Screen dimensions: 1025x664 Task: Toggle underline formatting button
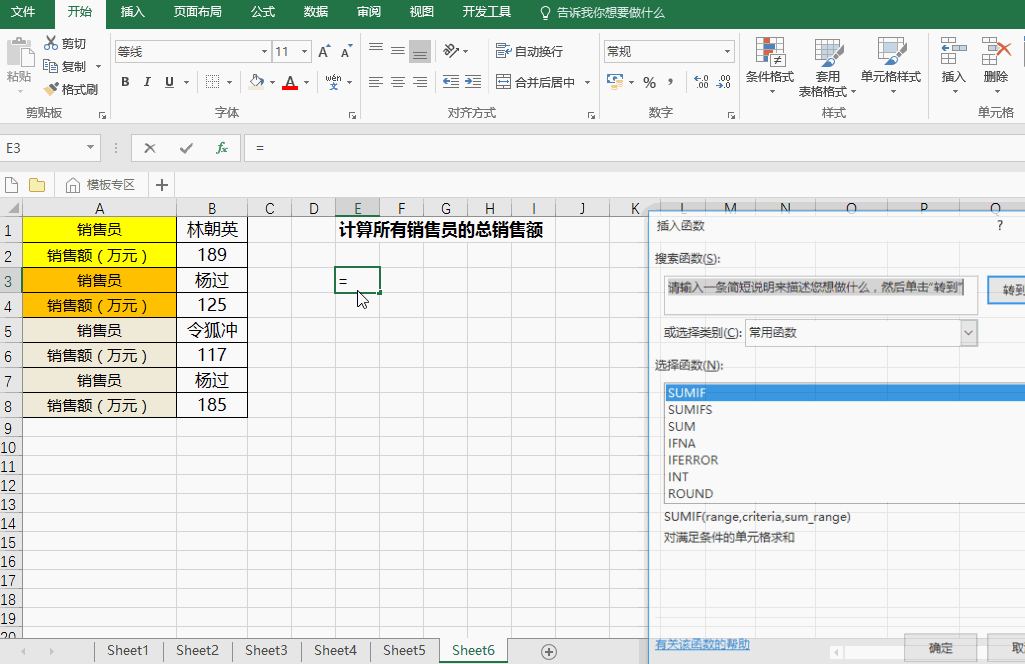pyautogui.click(x=169, y=82)
